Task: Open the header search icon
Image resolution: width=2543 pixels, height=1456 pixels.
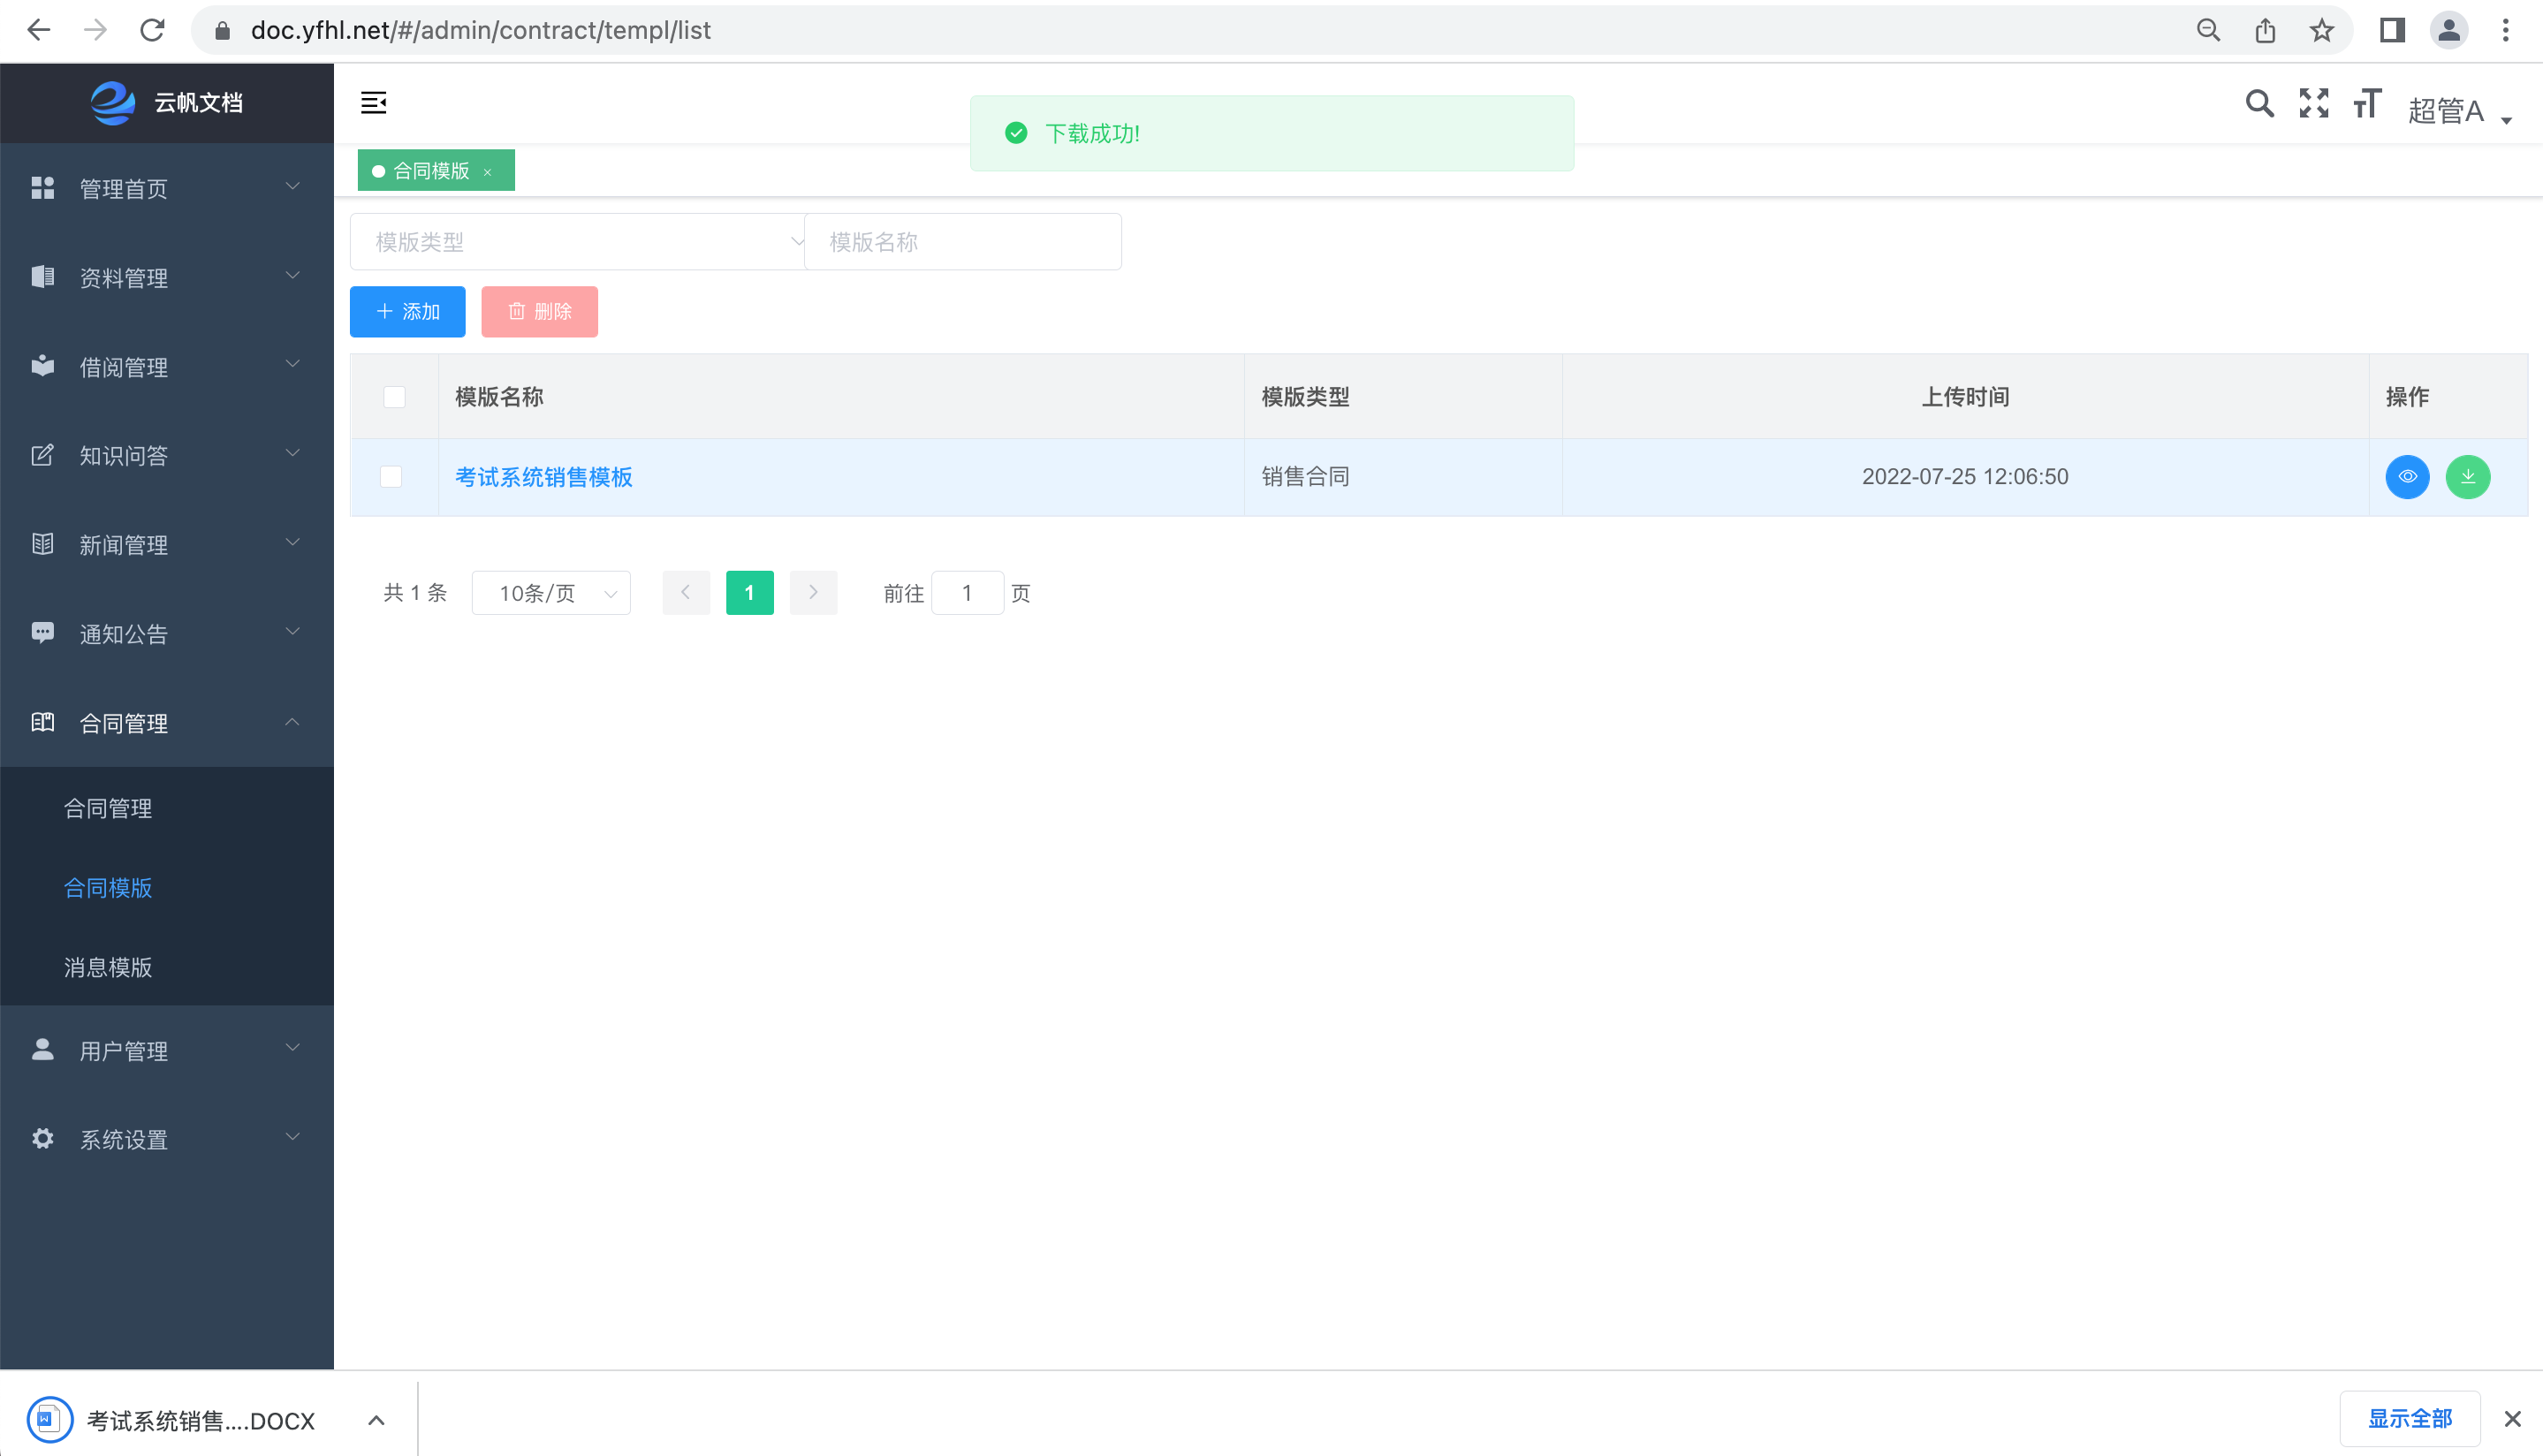Action: tap(2259, 104)
